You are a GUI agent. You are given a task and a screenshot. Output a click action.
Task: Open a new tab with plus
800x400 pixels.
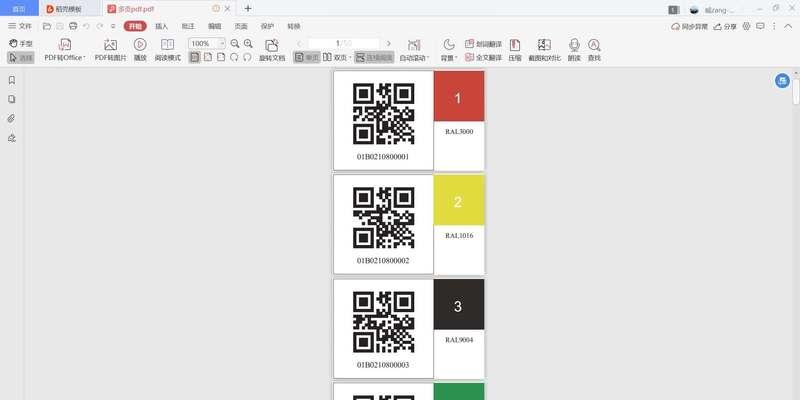[248, 8]
